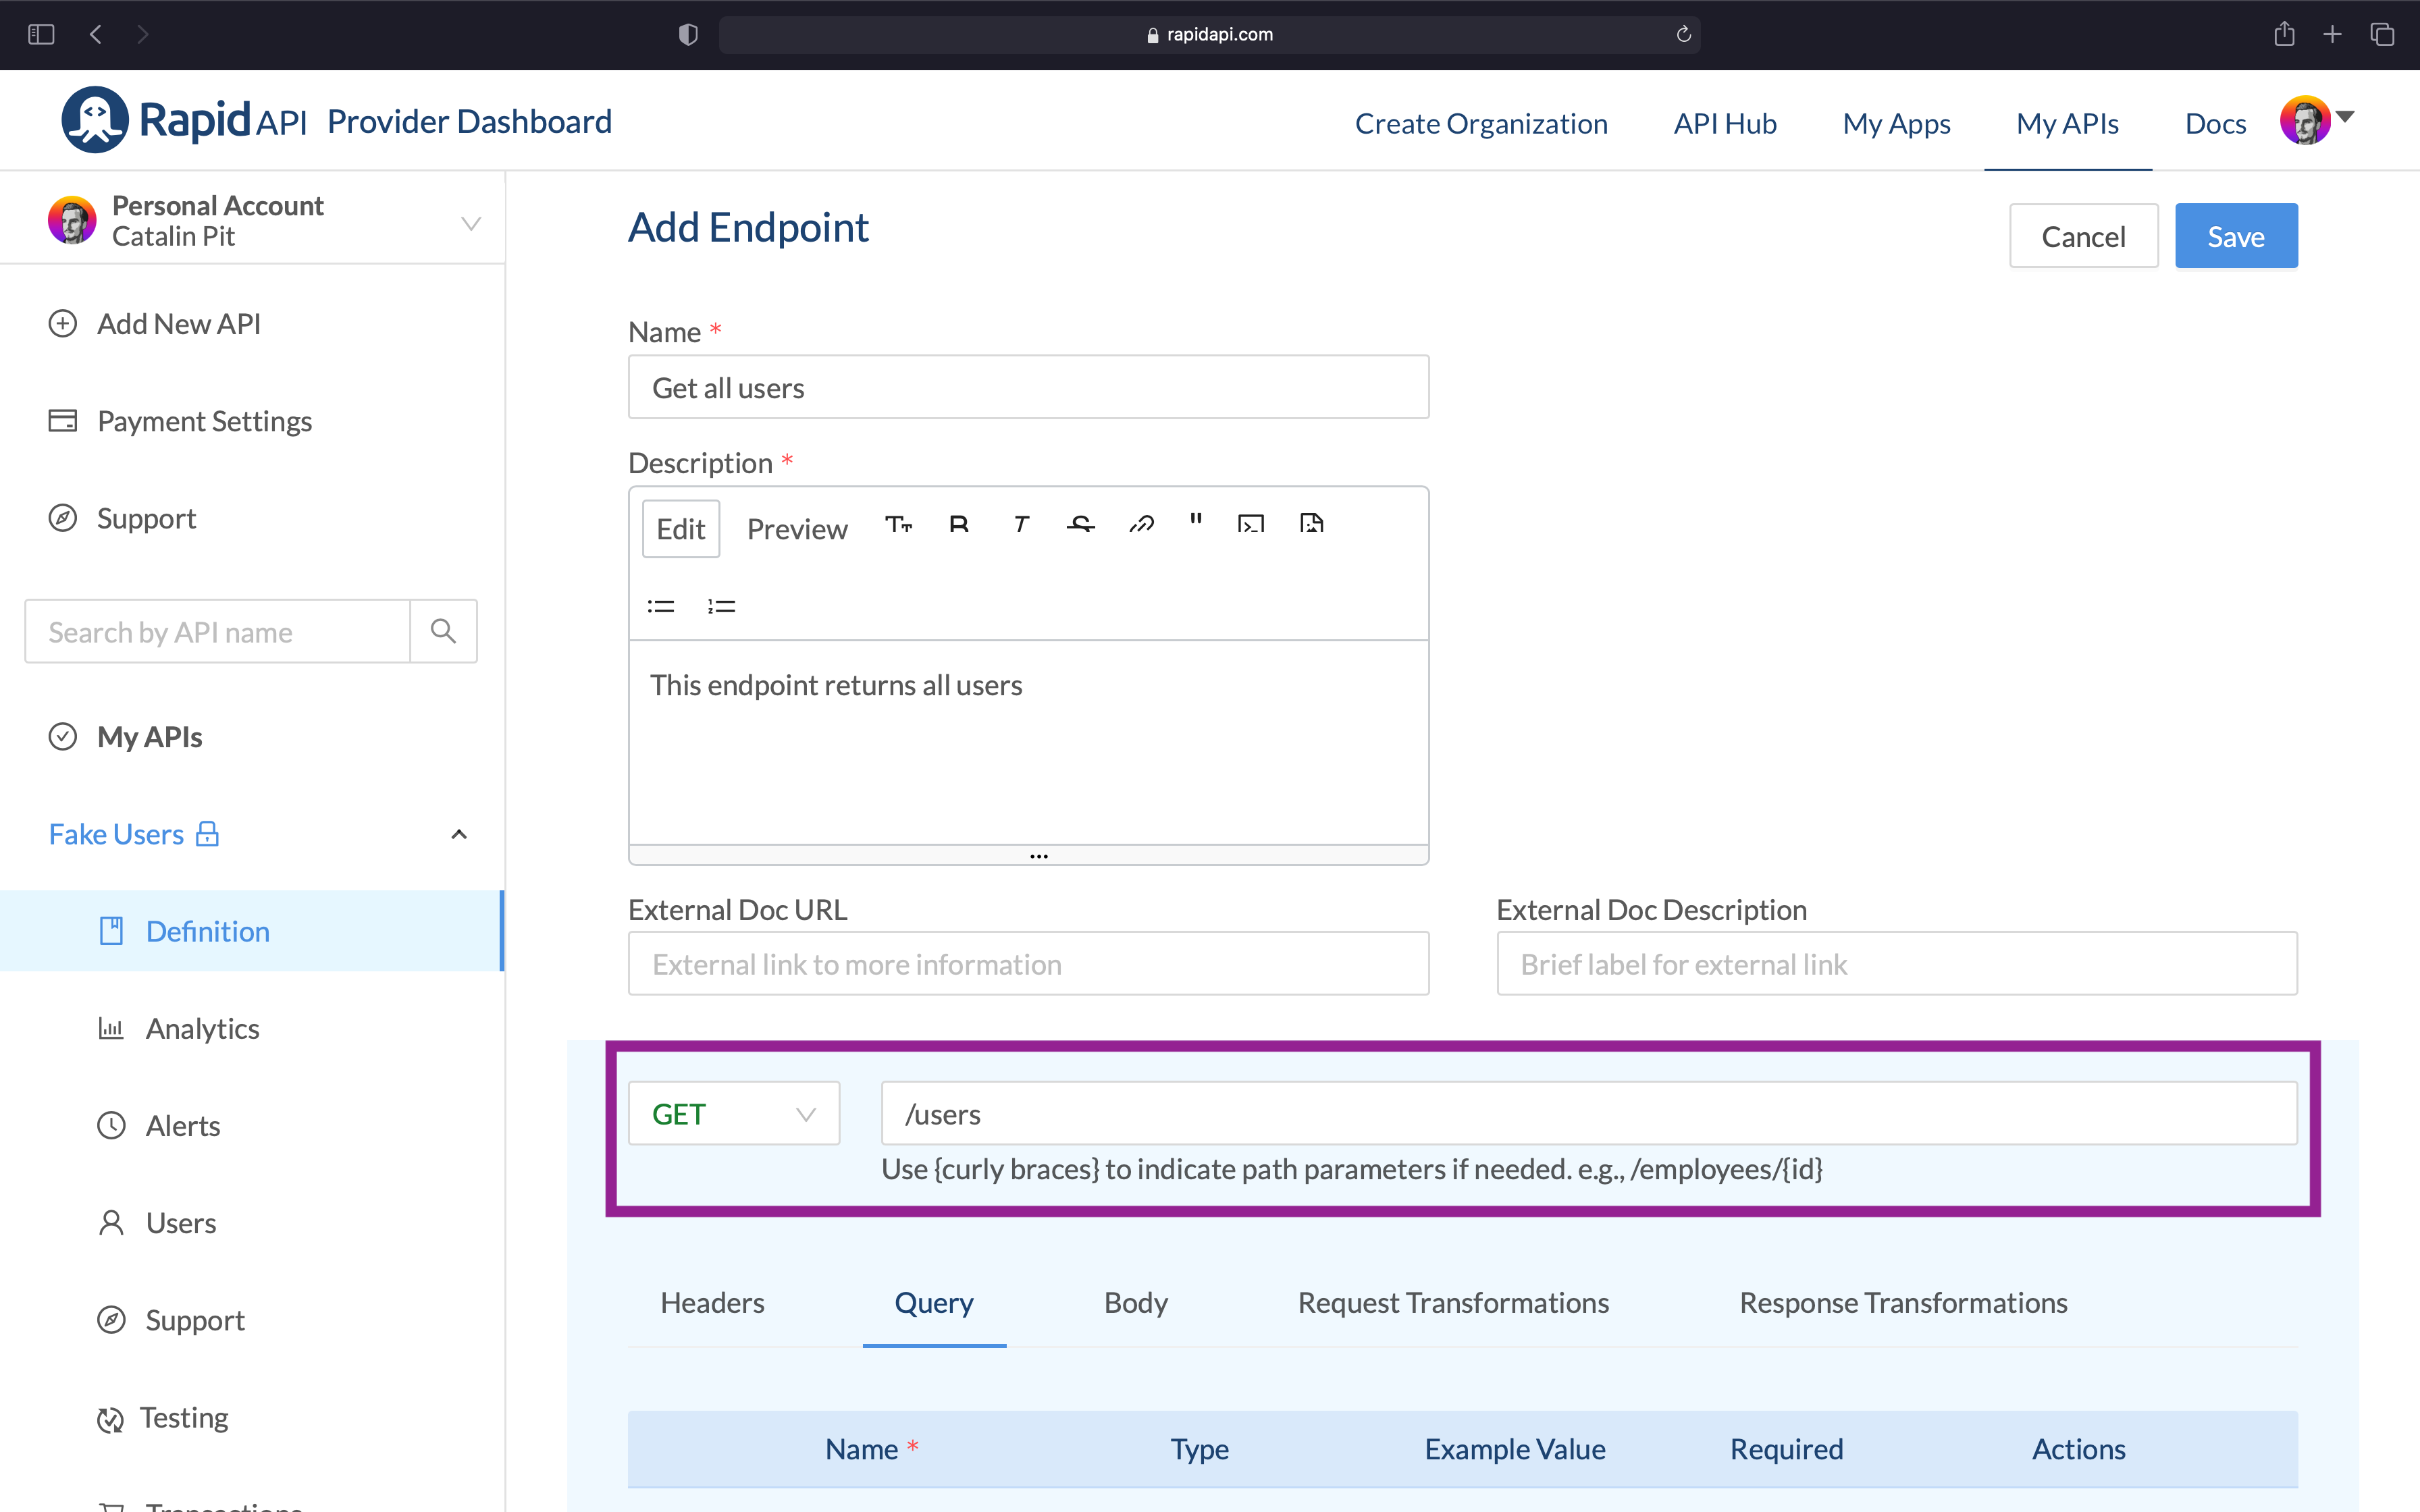Viewport: 2420px width, 1512px height.
Task: Click the Save button
Action: (2235, 235)
